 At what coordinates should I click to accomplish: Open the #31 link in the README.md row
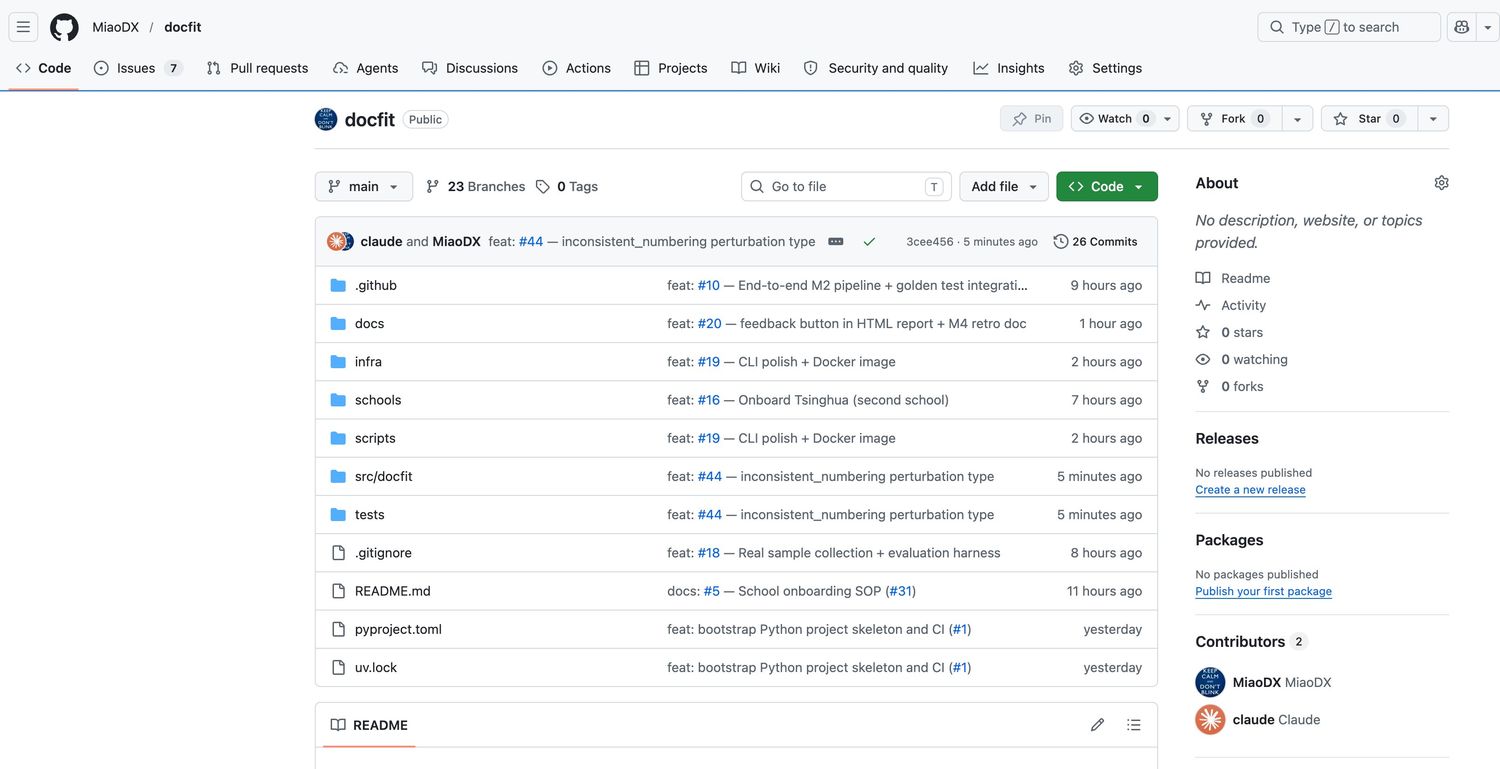[x=901, y=591]
